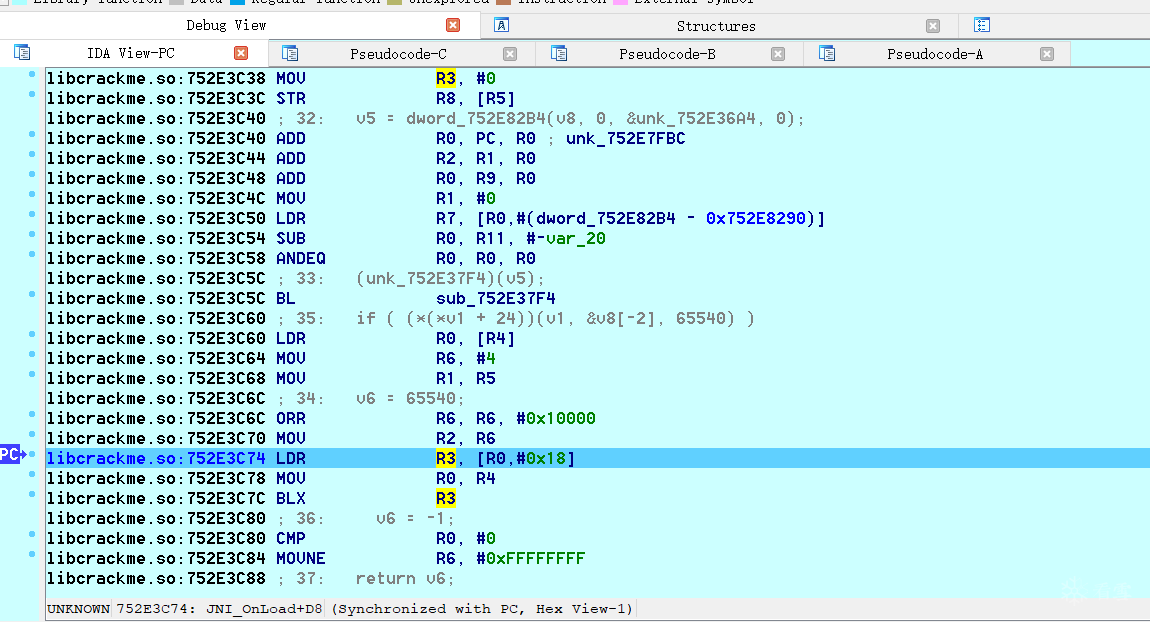This screenshot has height=622, width=1150.
Task: Click dword_752E82B4 in LDR R7 operand
Action: point(606,219)
